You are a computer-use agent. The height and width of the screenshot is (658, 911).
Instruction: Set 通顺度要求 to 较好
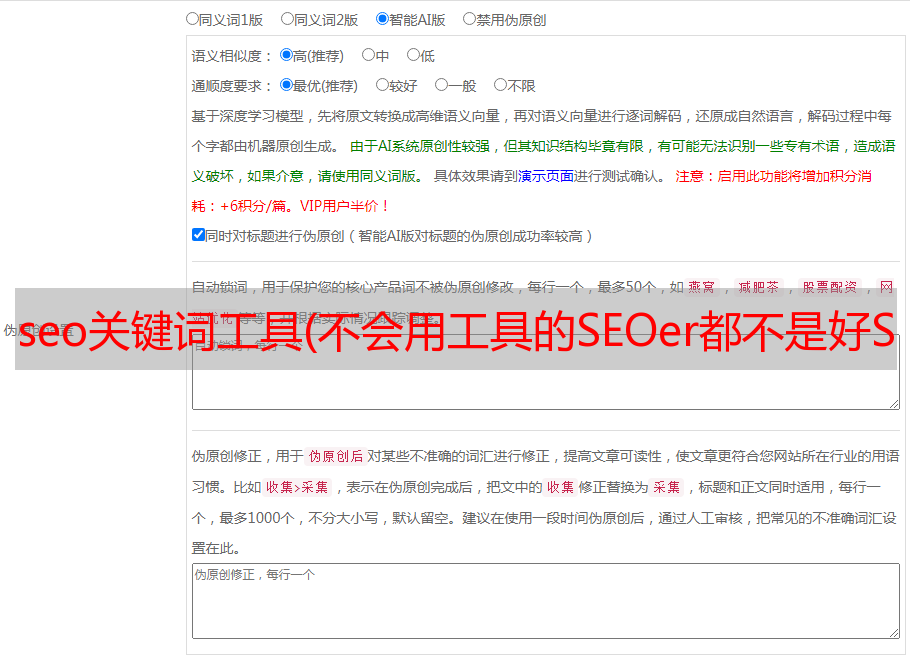pyautogui.click(x=382, y=86)
